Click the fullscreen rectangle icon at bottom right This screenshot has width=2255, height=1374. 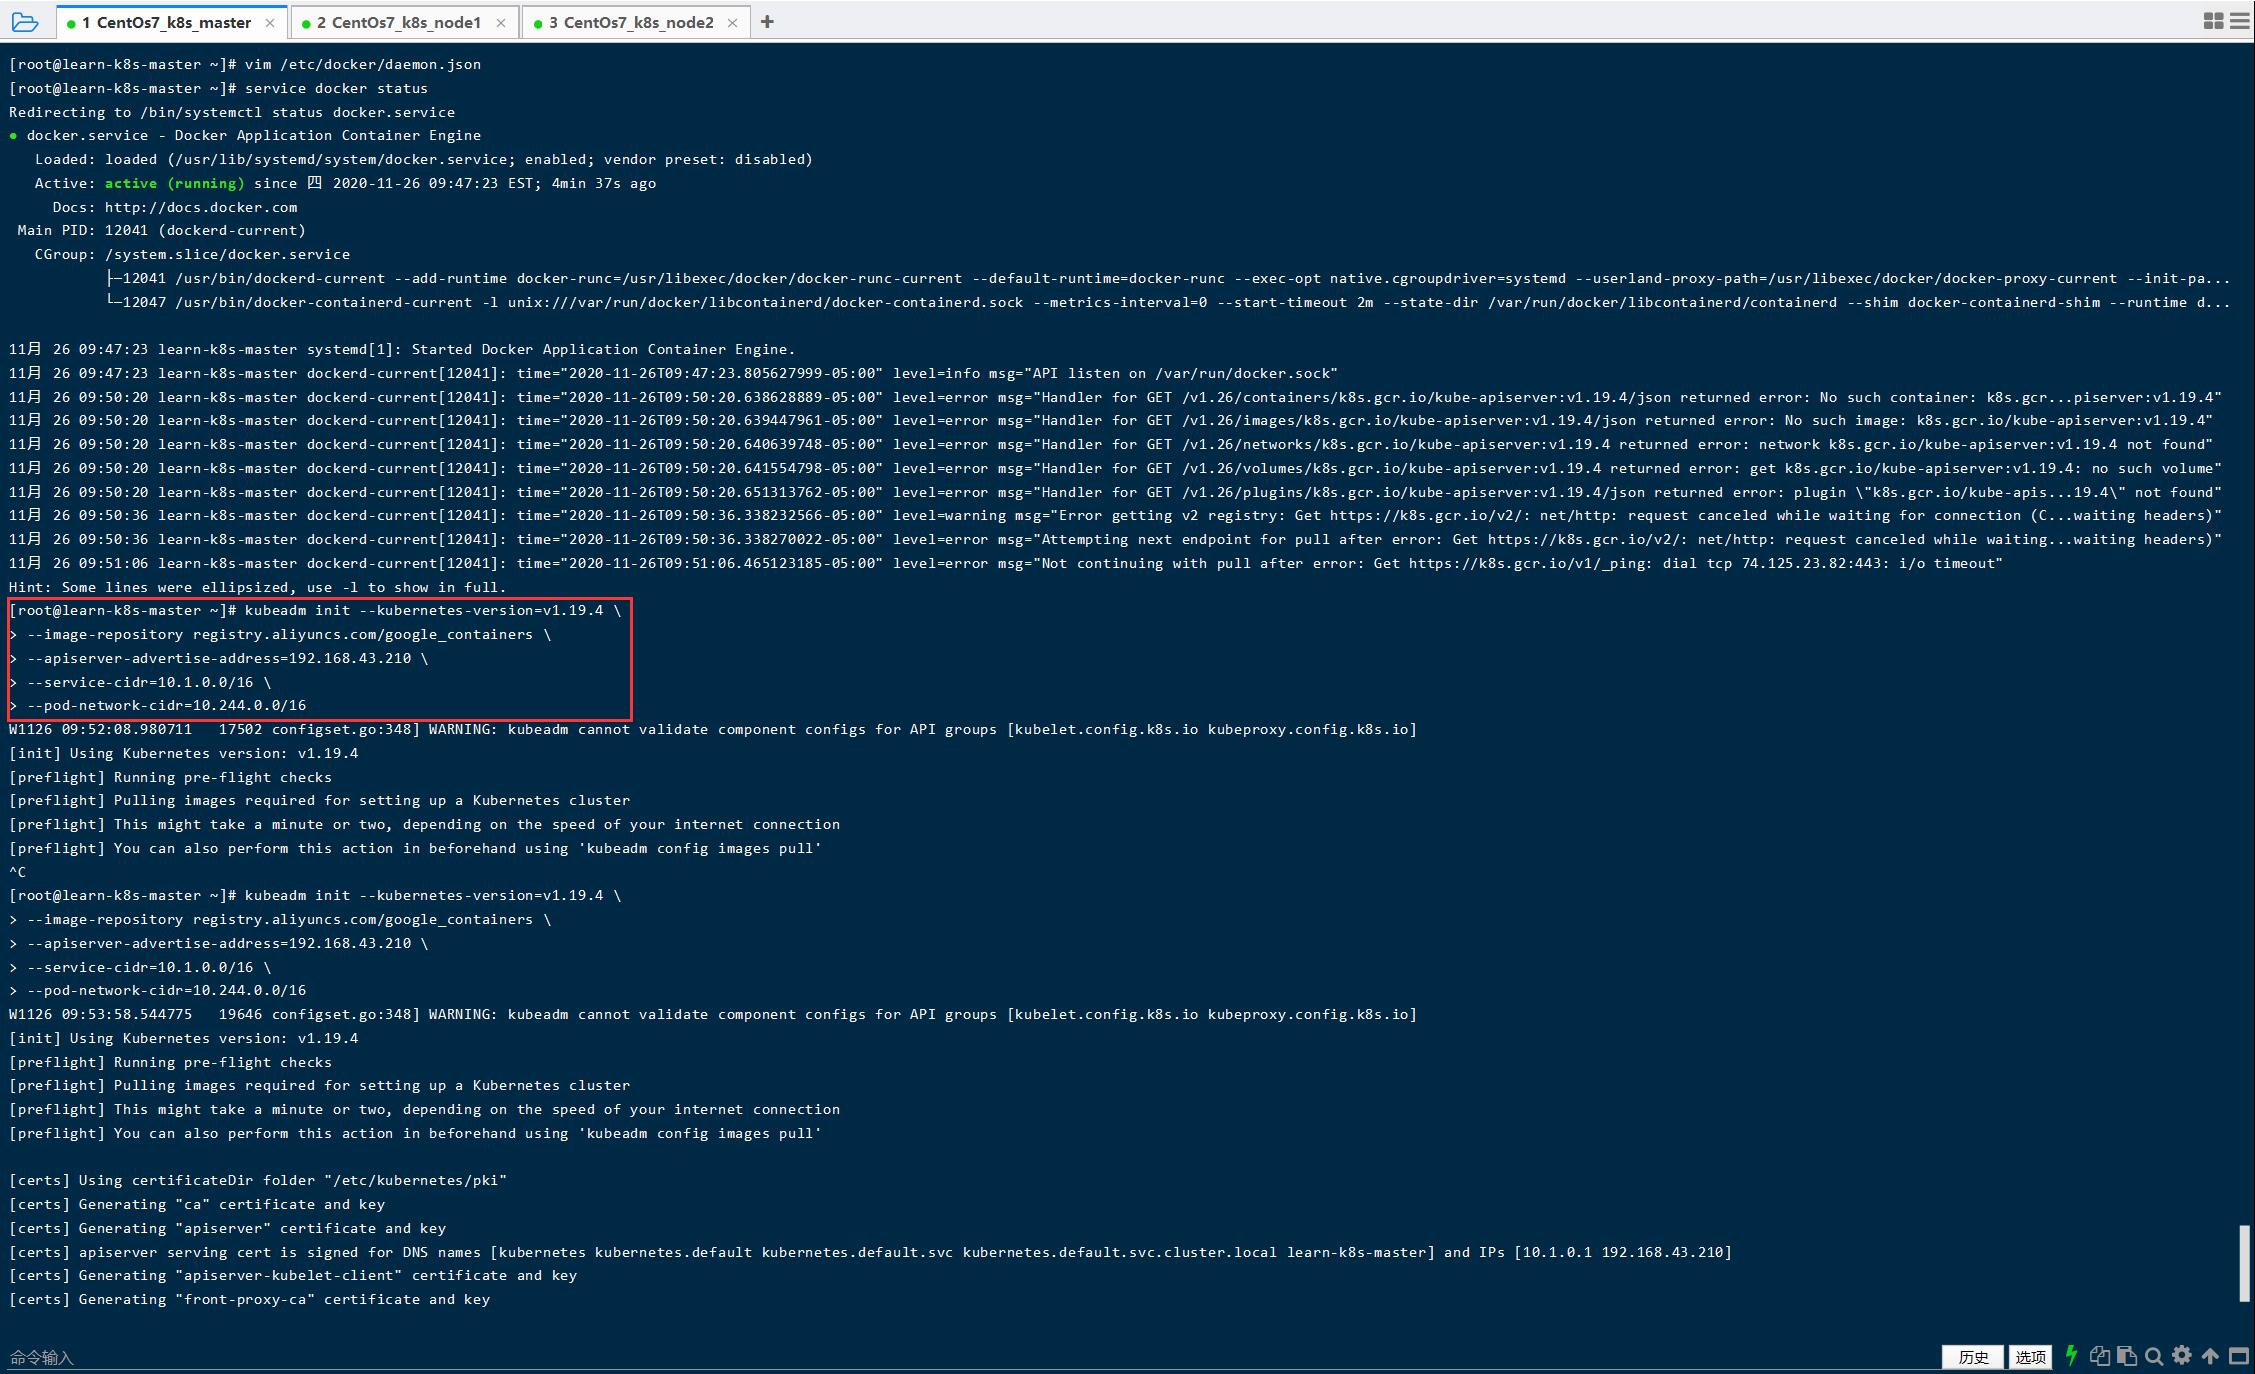[x=2238, y=1356]
